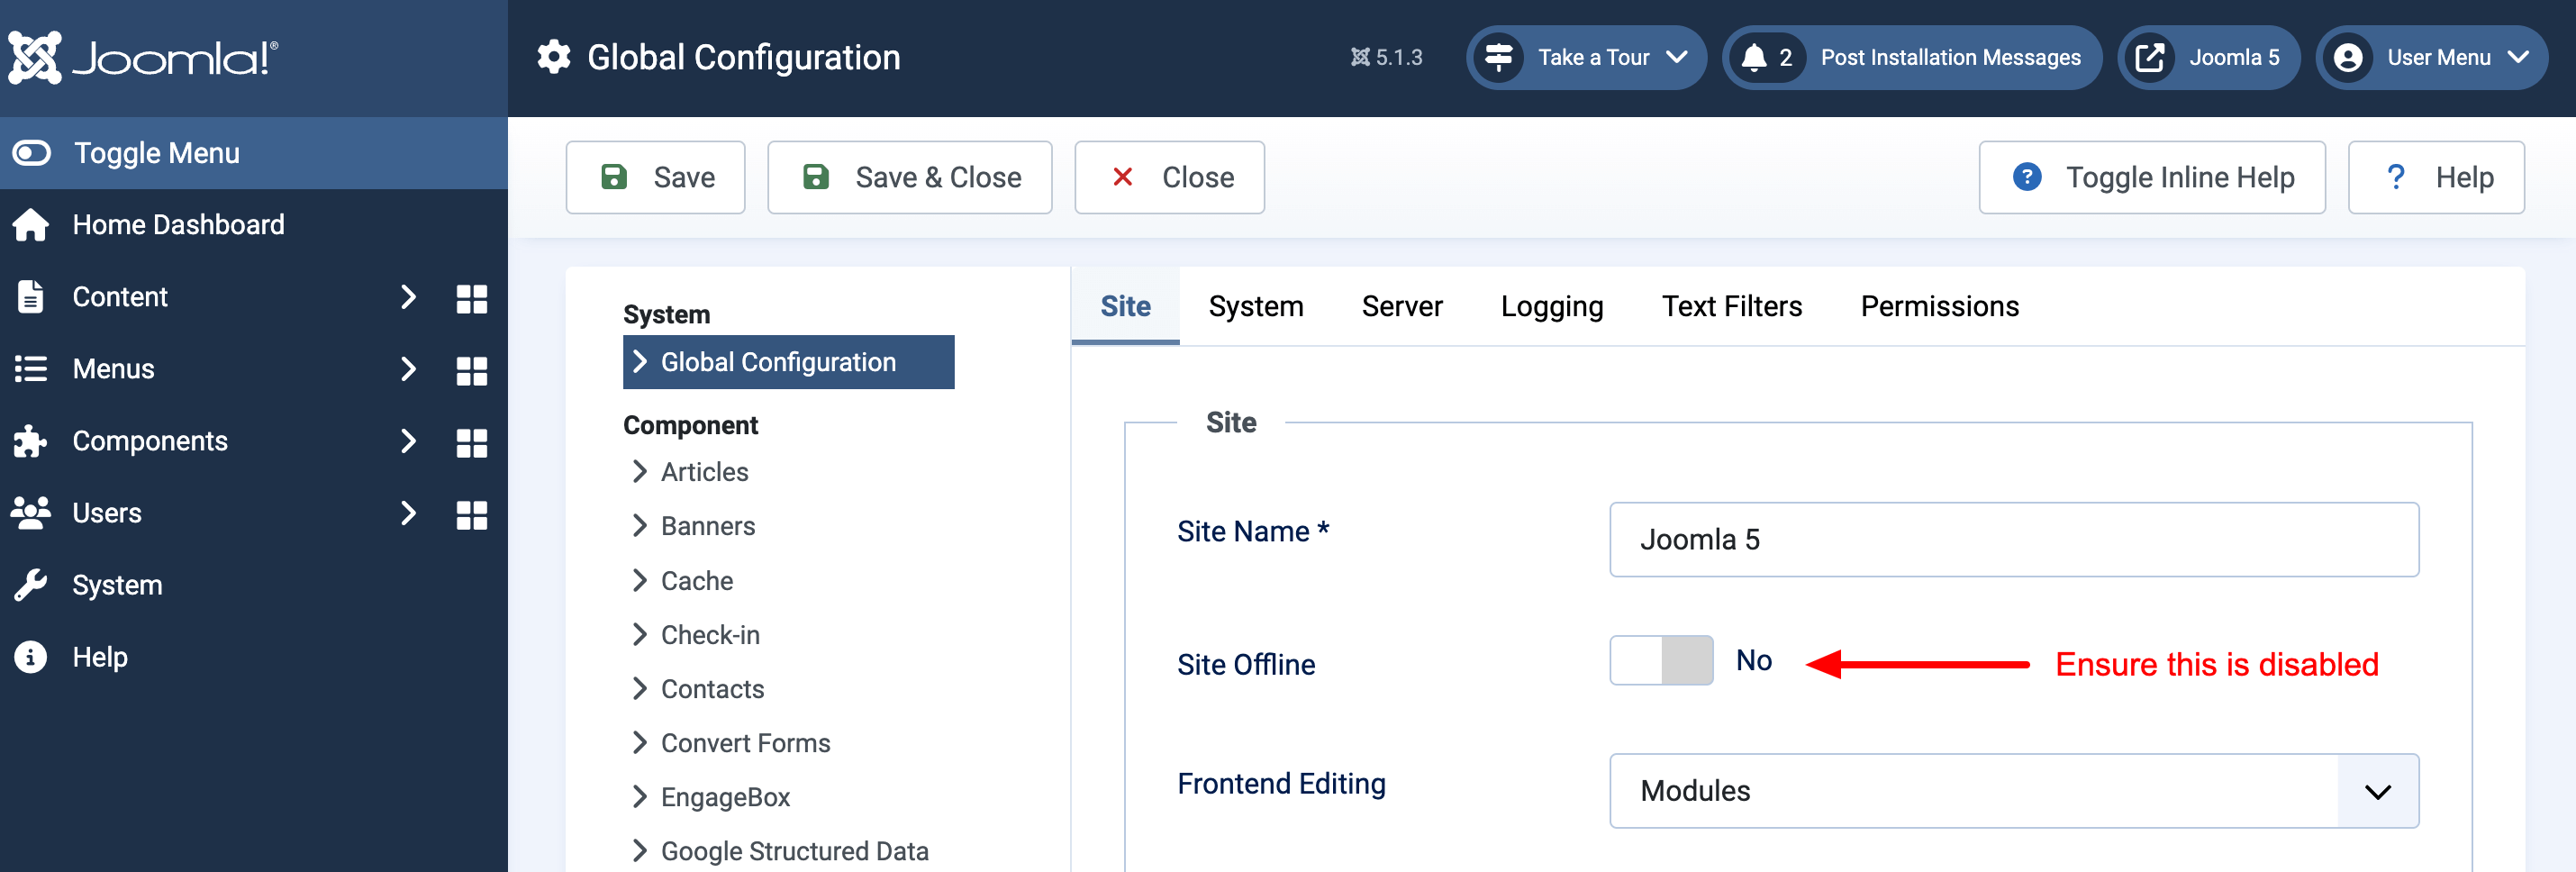The width and height of the screenshot is (2576, 872).
Task: Toggle the Site Offline switch
Action: pos(1661,661)
